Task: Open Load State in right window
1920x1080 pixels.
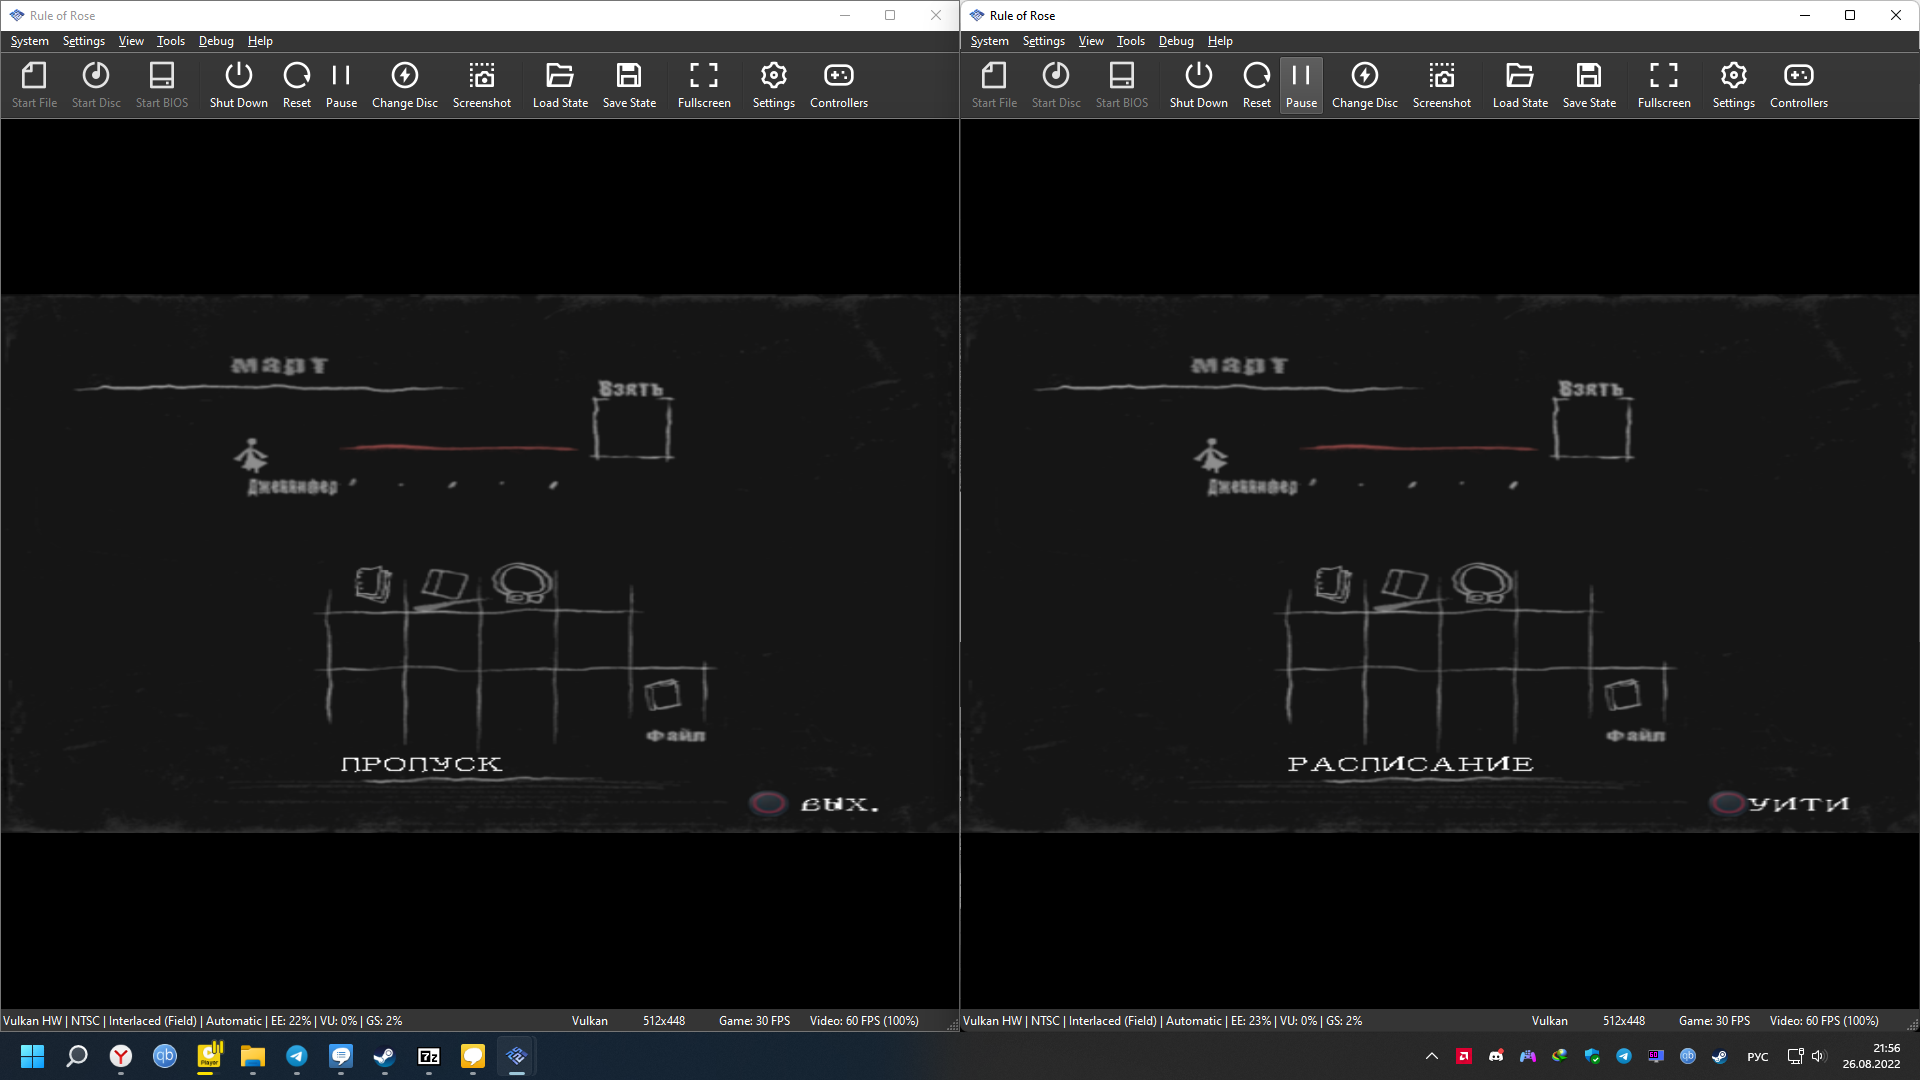Action: tap(1520, 85)
